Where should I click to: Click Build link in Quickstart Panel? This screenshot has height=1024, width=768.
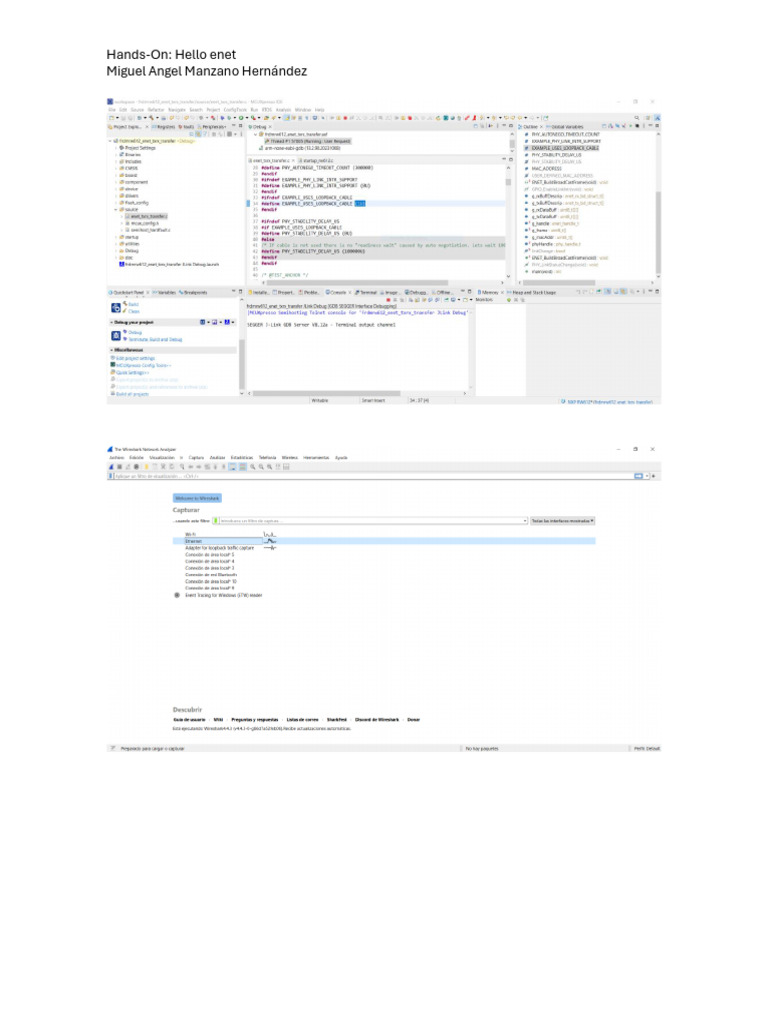(134, 304)
